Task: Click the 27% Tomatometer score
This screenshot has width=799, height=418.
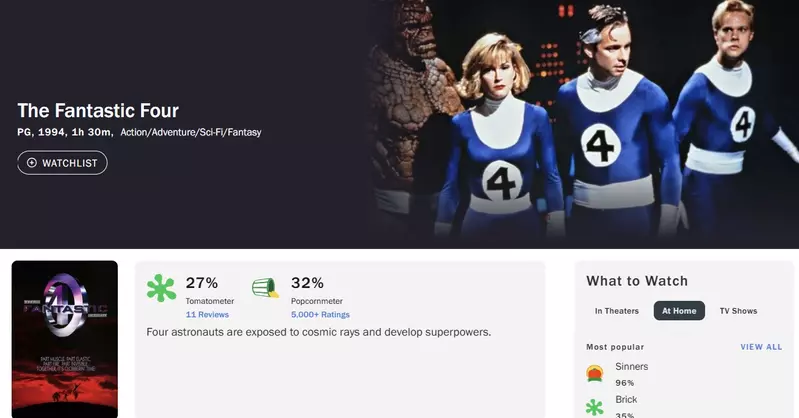Action: tap(202, 283)
